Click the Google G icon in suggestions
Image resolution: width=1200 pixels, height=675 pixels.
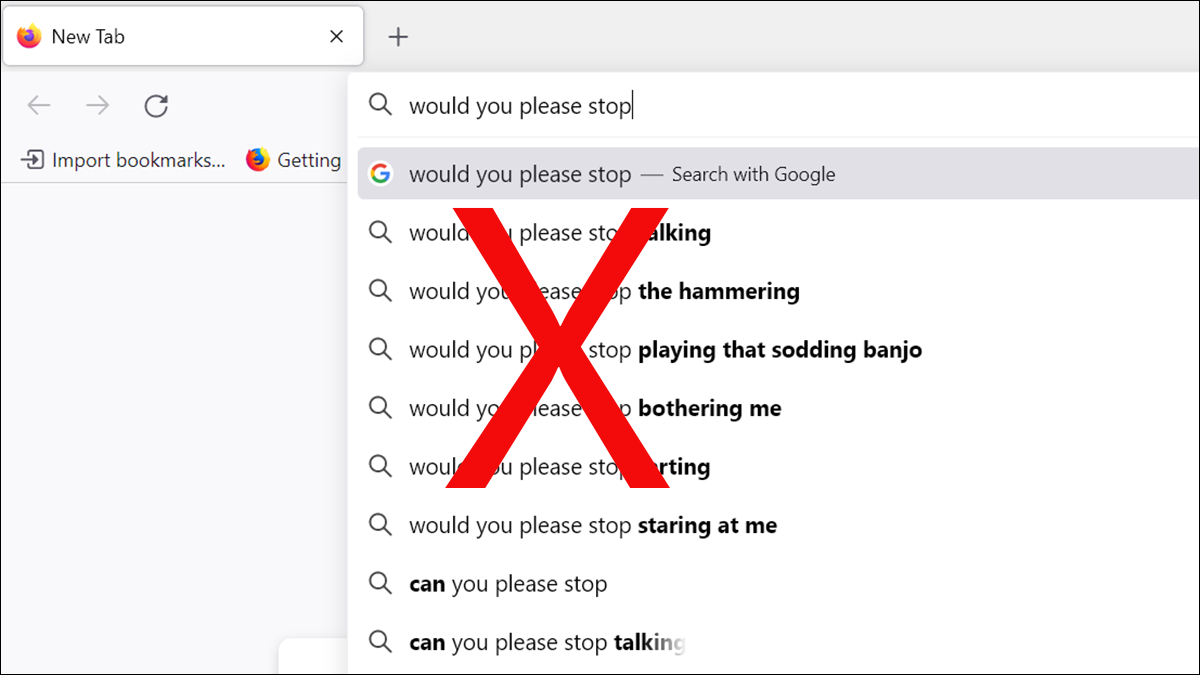point(381,173)
